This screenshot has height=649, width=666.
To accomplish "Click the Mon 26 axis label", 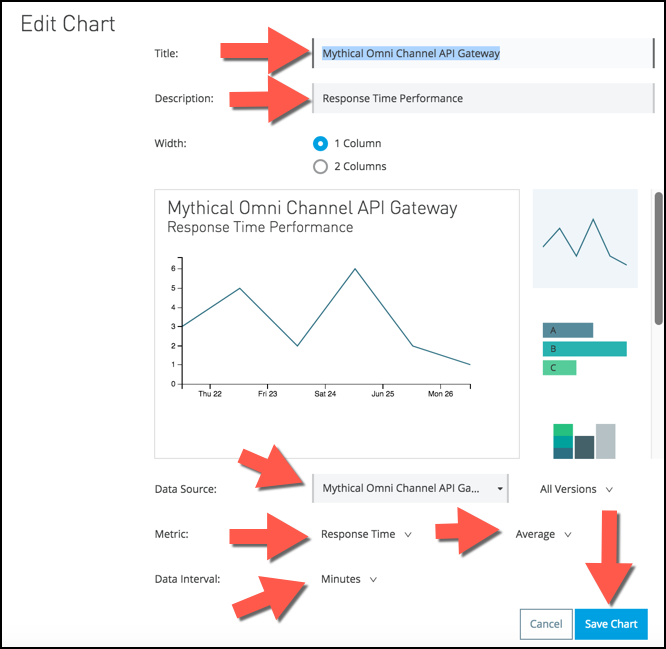I will [x=440, y=394].
